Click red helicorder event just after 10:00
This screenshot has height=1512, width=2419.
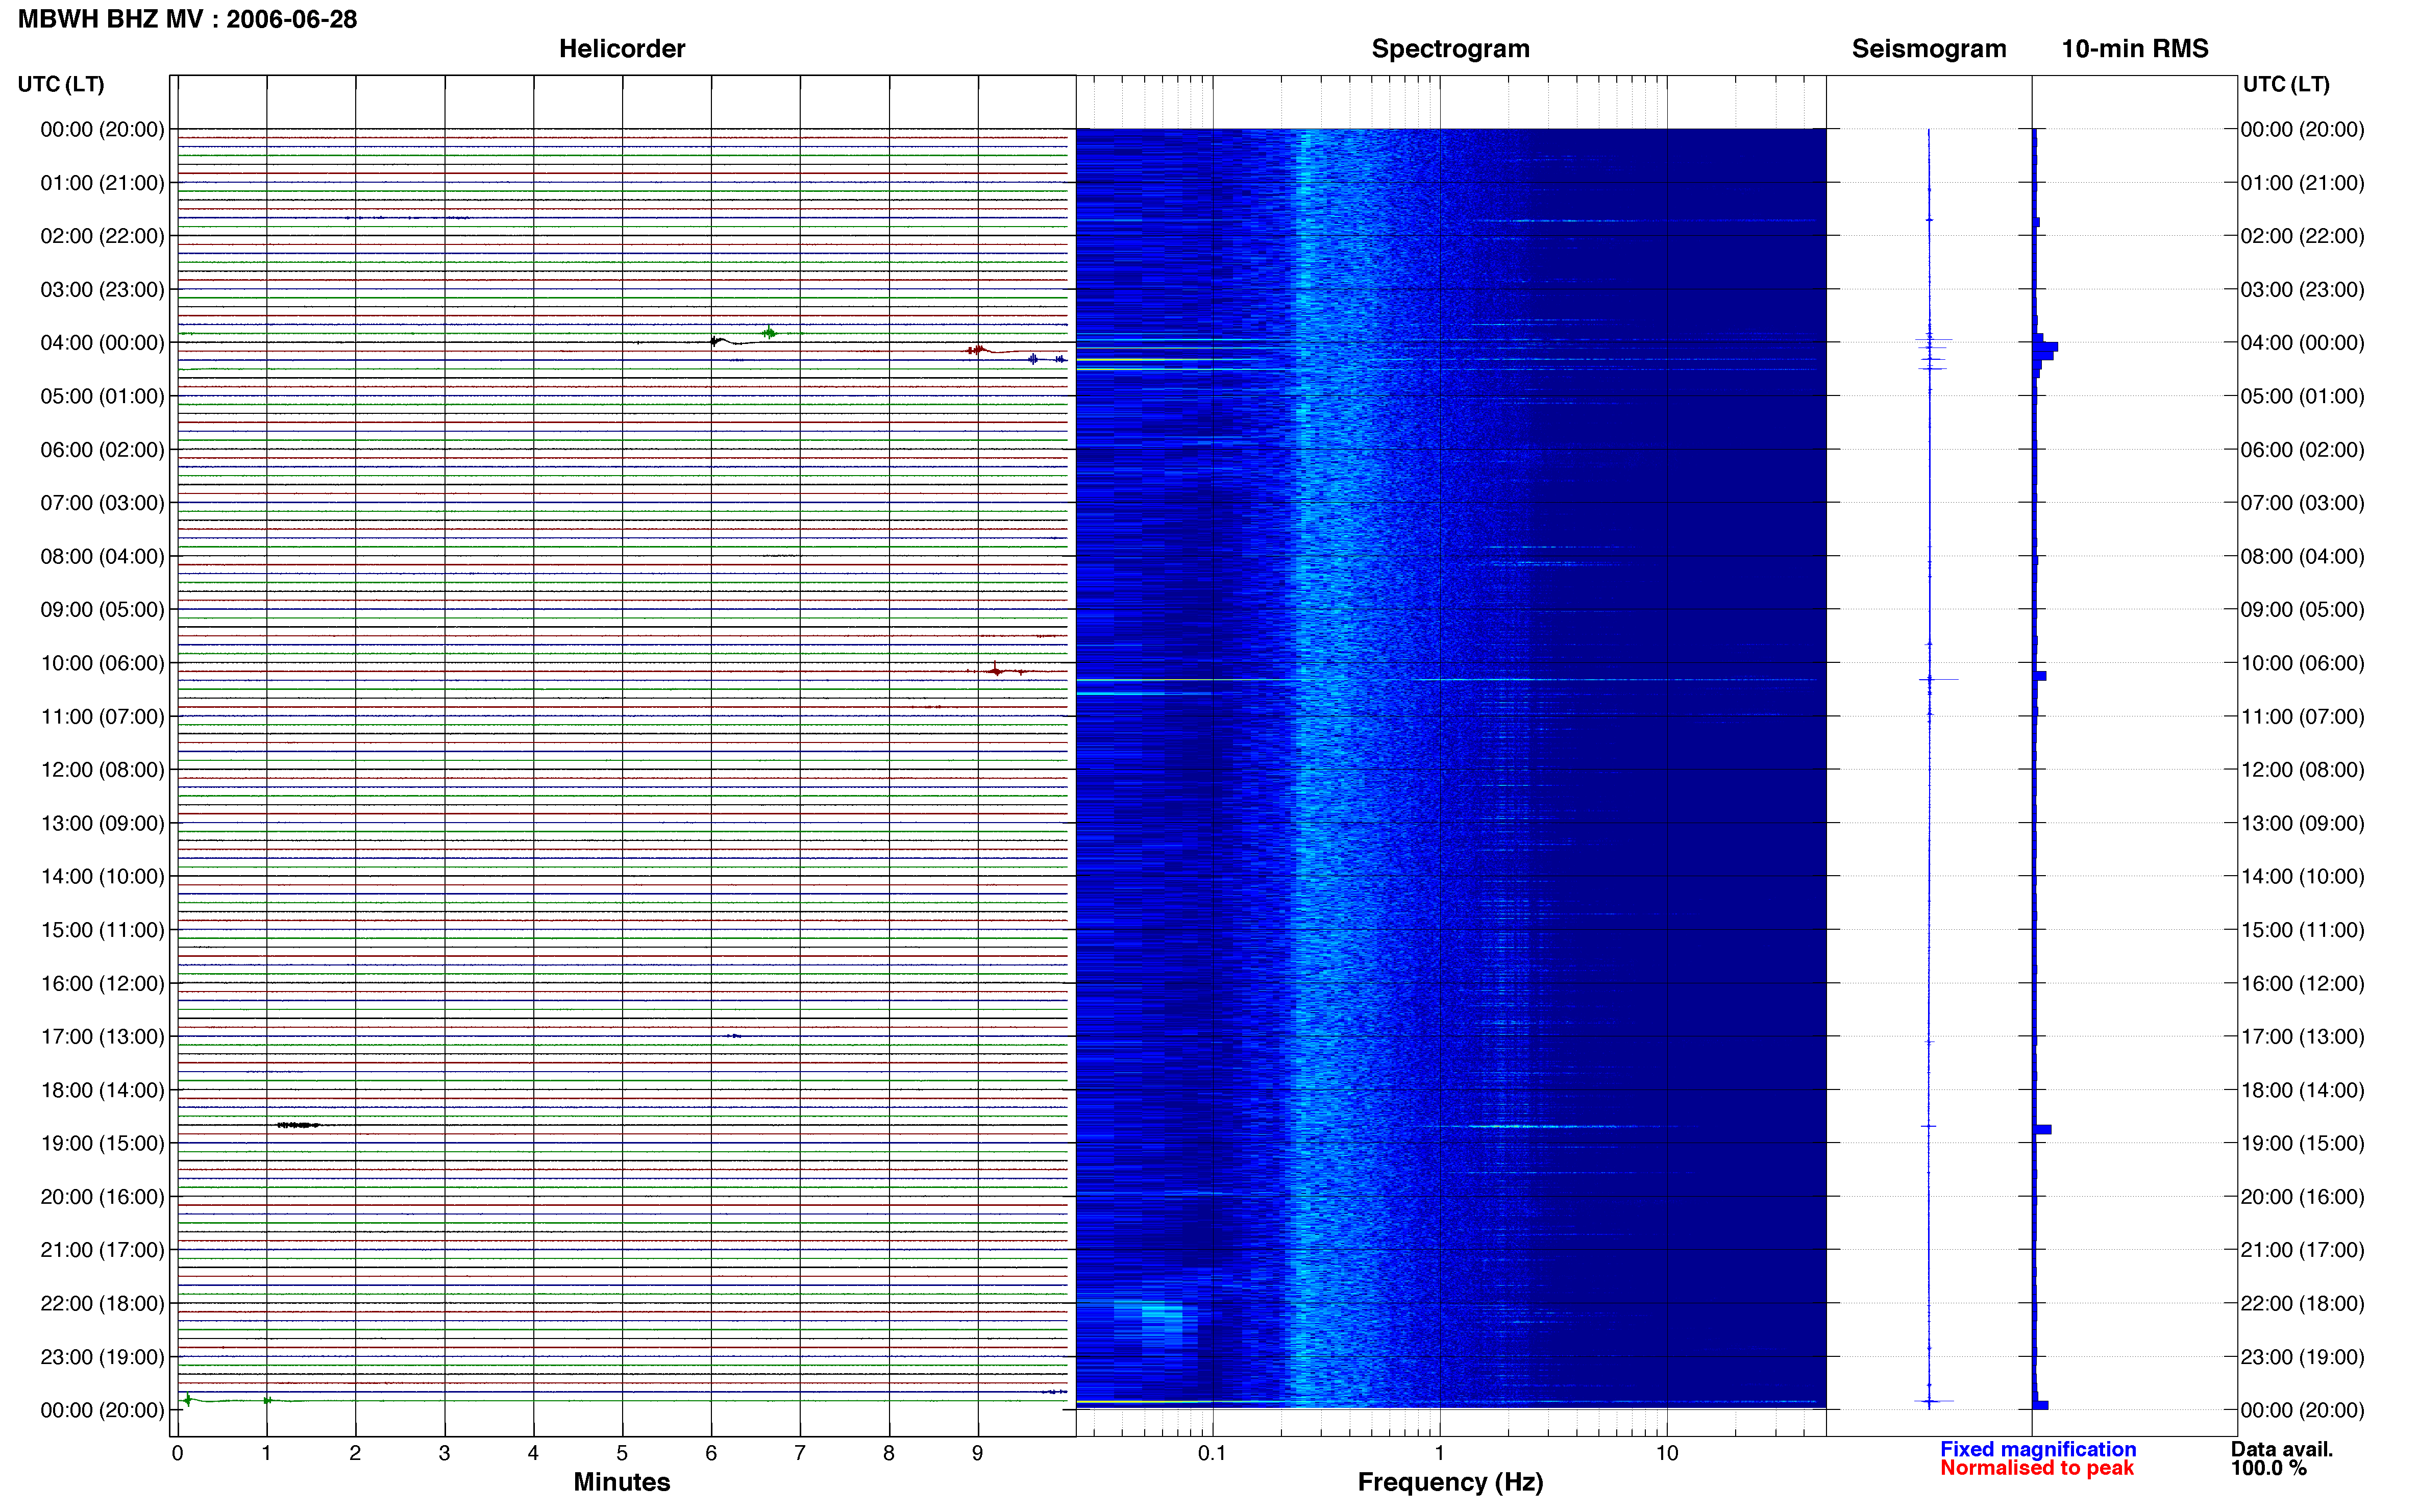(x=996, y=670)
